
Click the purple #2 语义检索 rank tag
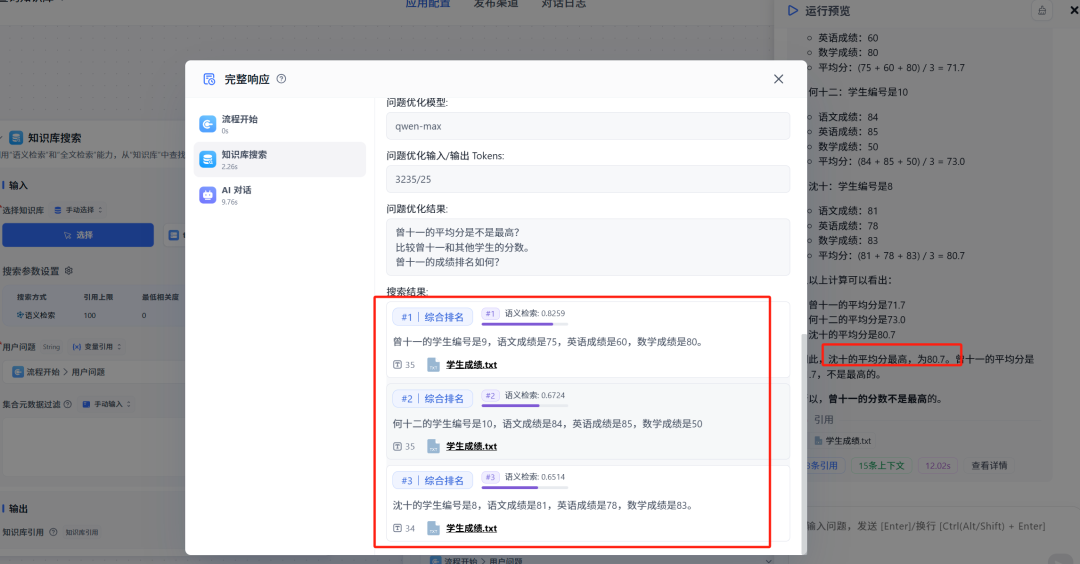pyautogui.click(x=490, y=395)
